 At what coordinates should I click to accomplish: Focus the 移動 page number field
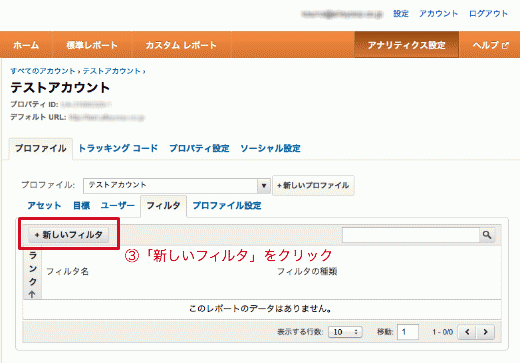point(408,332)
